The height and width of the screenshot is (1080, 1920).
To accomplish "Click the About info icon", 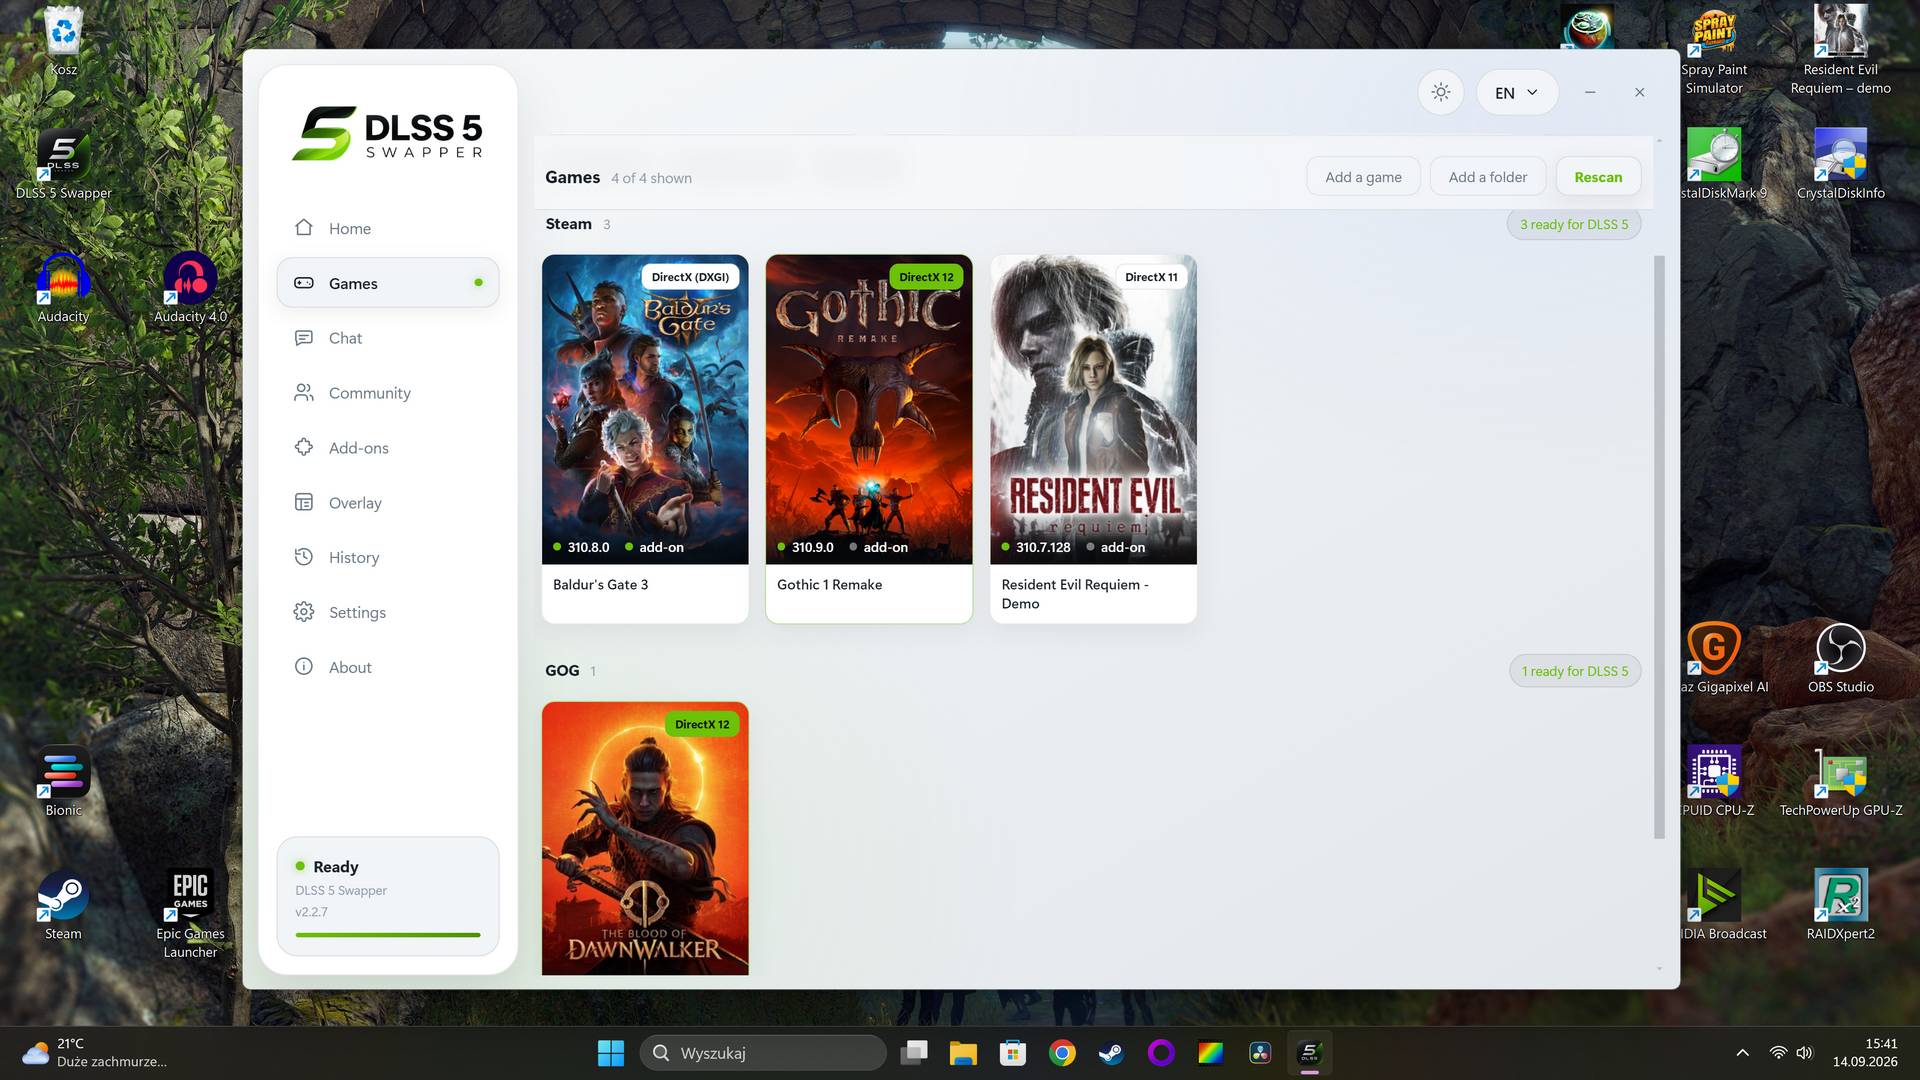I will click(x=304, y=666).
